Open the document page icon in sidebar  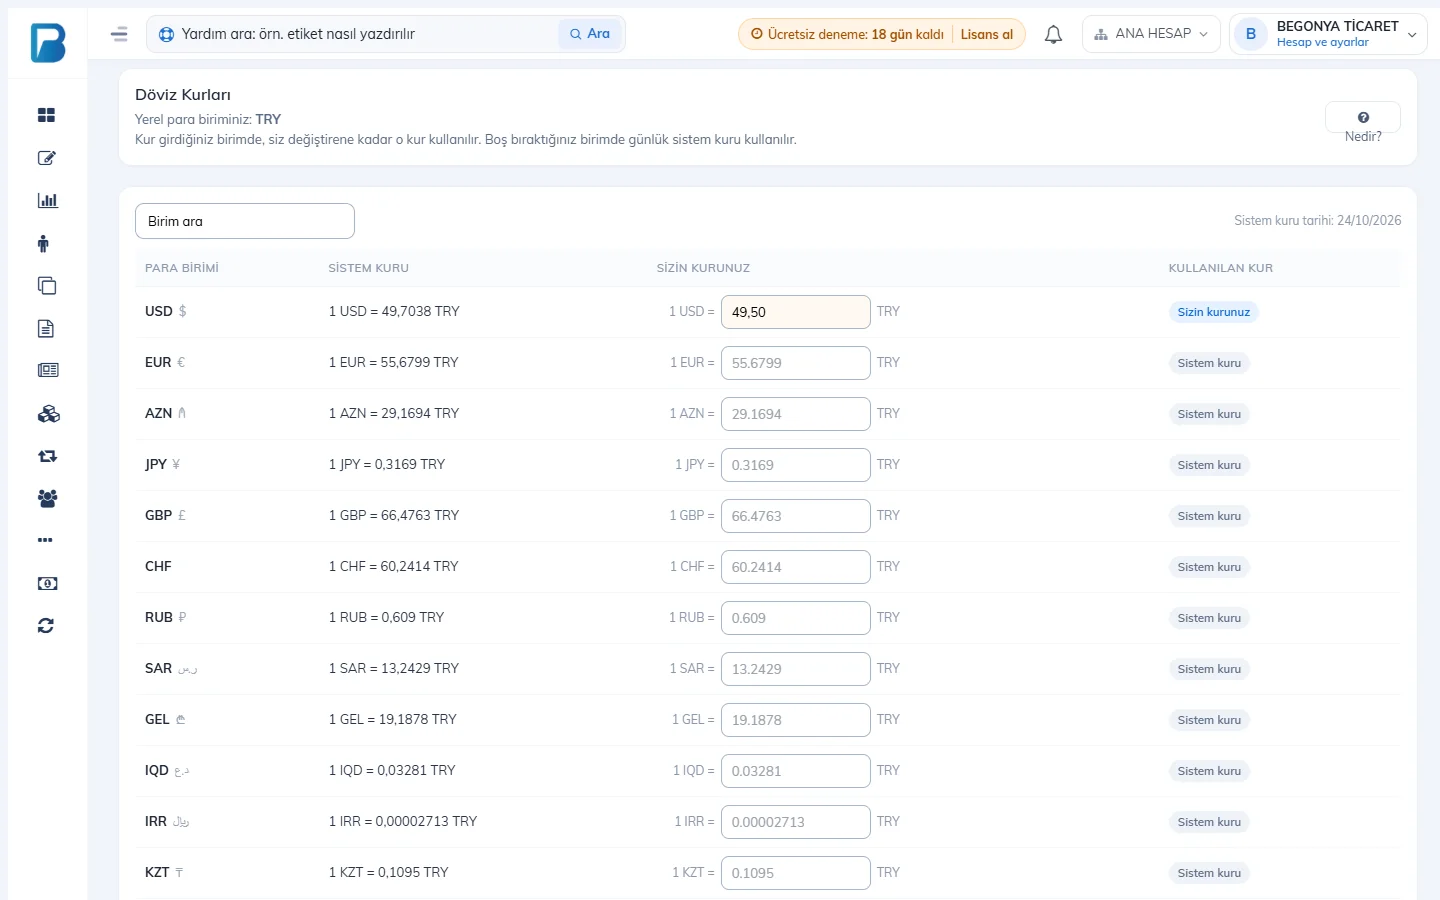point(46,328)
